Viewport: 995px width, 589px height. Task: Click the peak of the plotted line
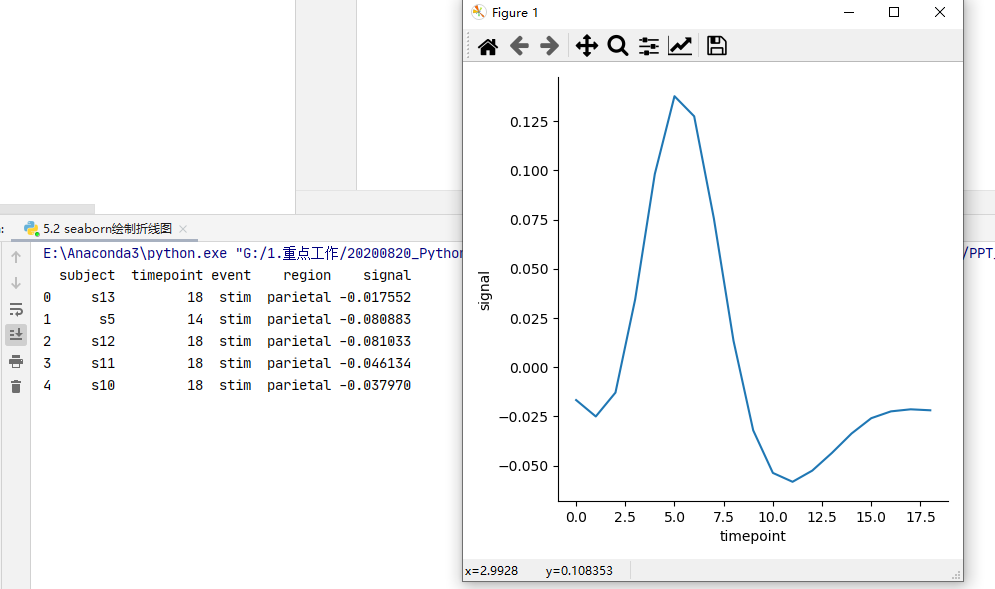[674, 96]
